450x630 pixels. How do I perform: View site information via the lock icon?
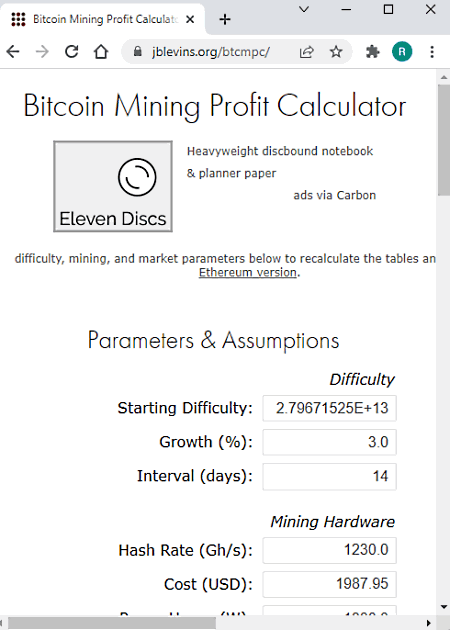pos(138,51)
